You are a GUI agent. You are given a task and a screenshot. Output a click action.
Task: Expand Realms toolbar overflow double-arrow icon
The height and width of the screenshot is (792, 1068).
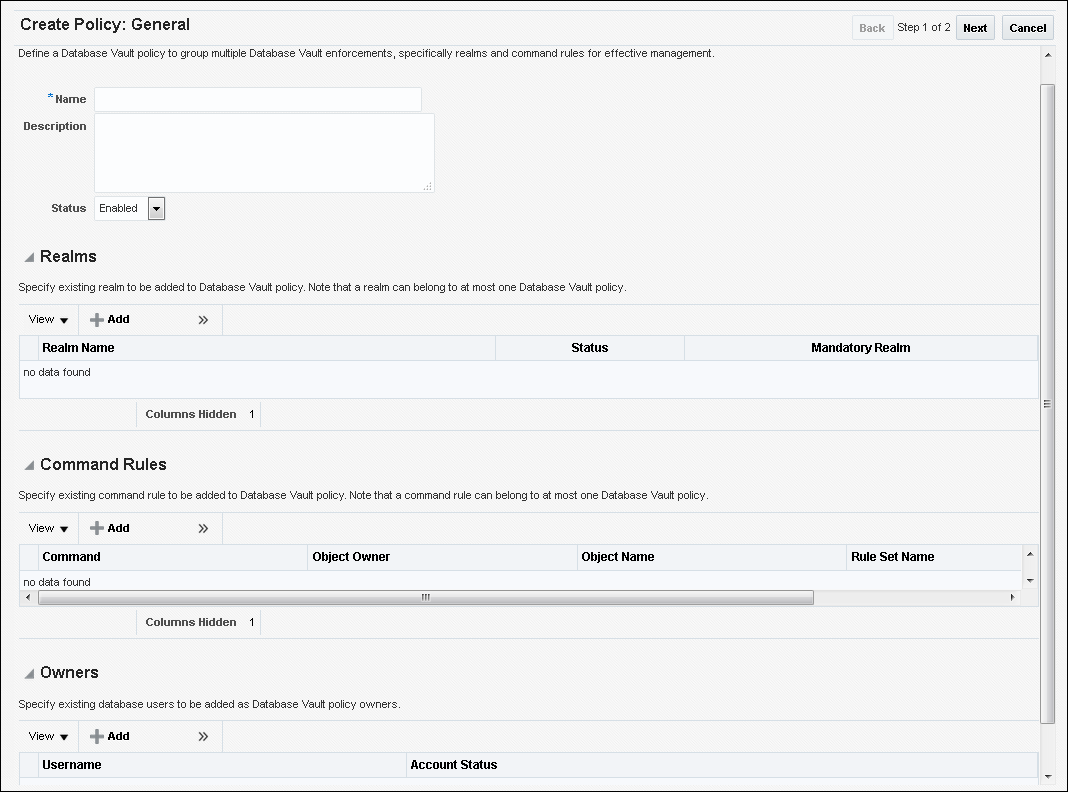(x=203, y=320)
